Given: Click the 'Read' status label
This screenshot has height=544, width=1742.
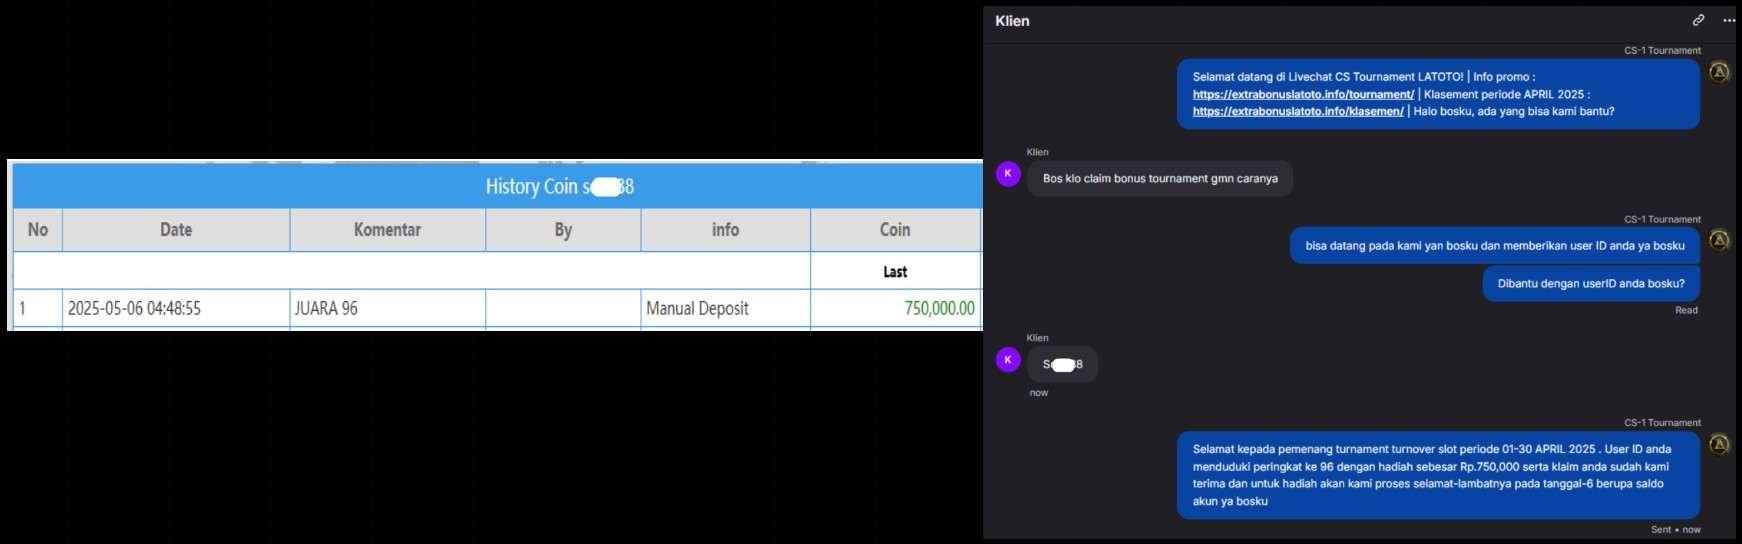Looking at the screenshot, I should [1686, 310].
